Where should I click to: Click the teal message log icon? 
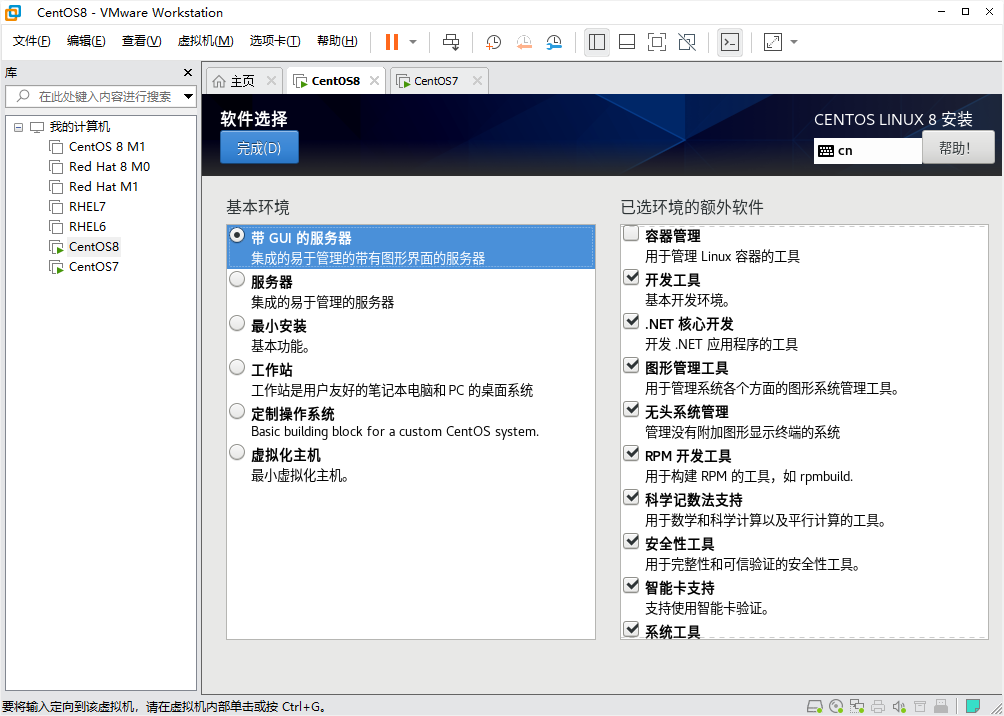973,706
